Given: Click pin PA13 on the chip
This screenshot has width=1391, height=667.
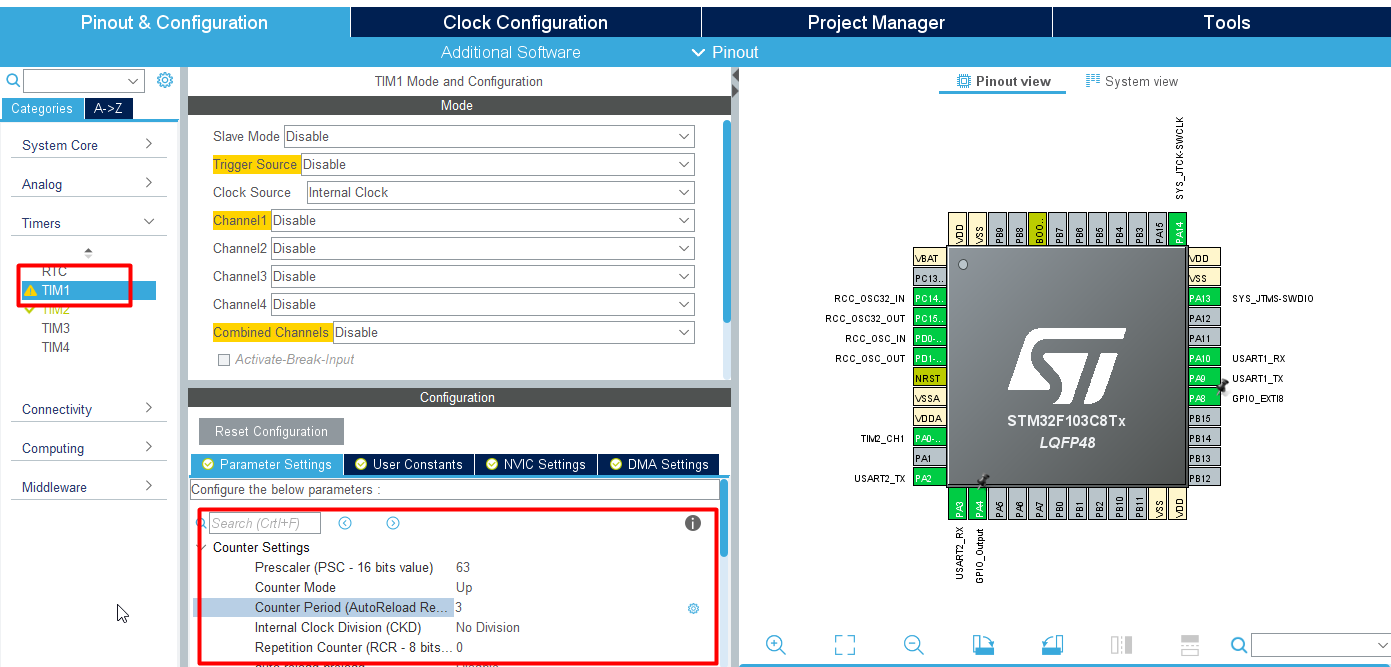Looking at the screenshot, I should pyautogui.click(x=1204, y=298).
